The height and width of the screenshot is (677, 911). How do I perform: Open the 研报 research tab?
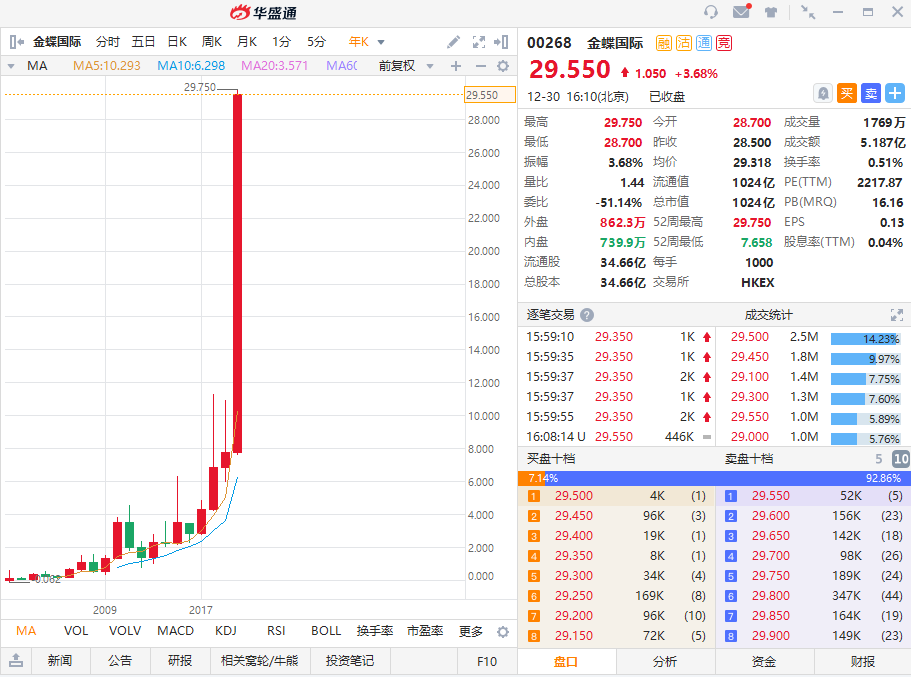coord(180,661)
